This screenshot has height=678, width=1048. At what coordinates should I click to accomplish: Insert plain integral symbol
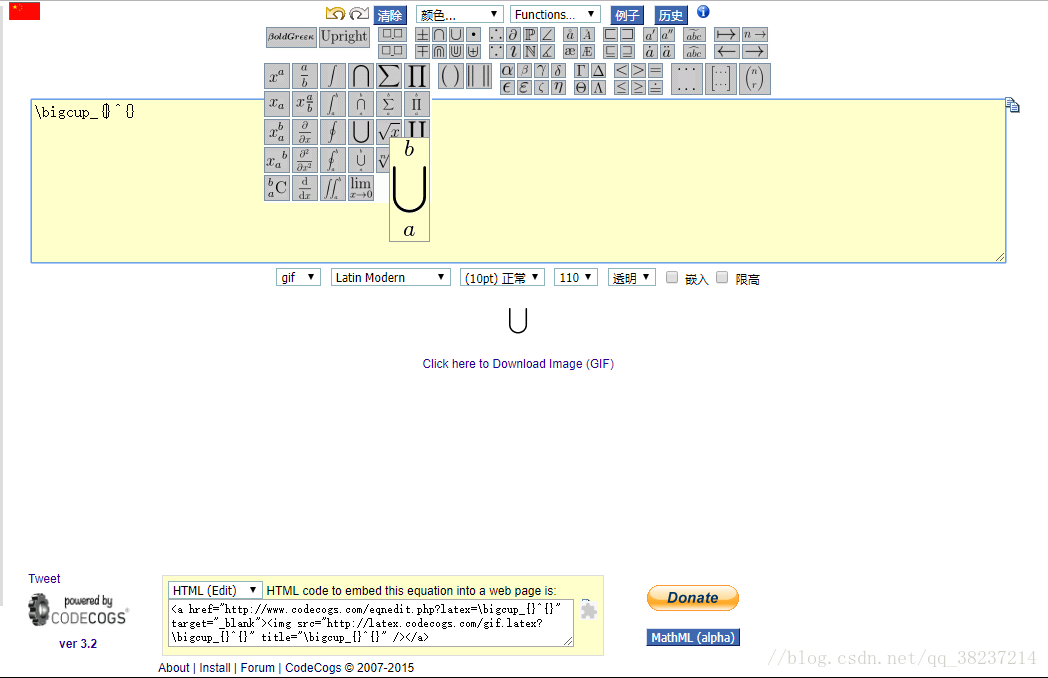point(333,77)
